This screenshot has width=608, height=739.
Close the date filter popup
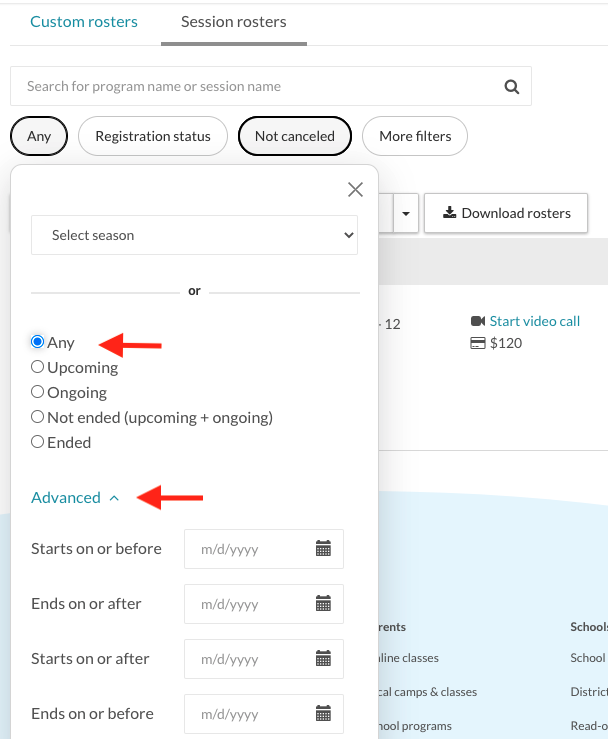click(x=355, y=190)
